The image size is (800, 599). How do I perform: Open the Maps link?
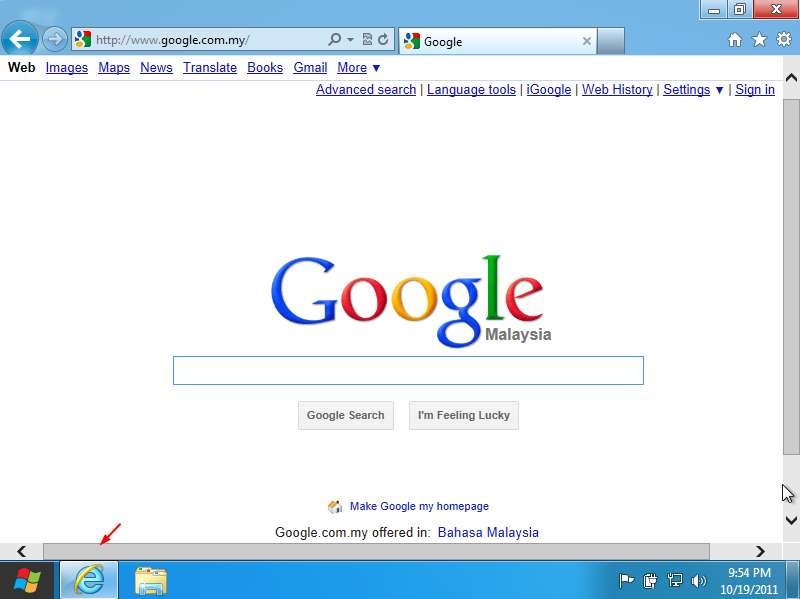point(114,67)
